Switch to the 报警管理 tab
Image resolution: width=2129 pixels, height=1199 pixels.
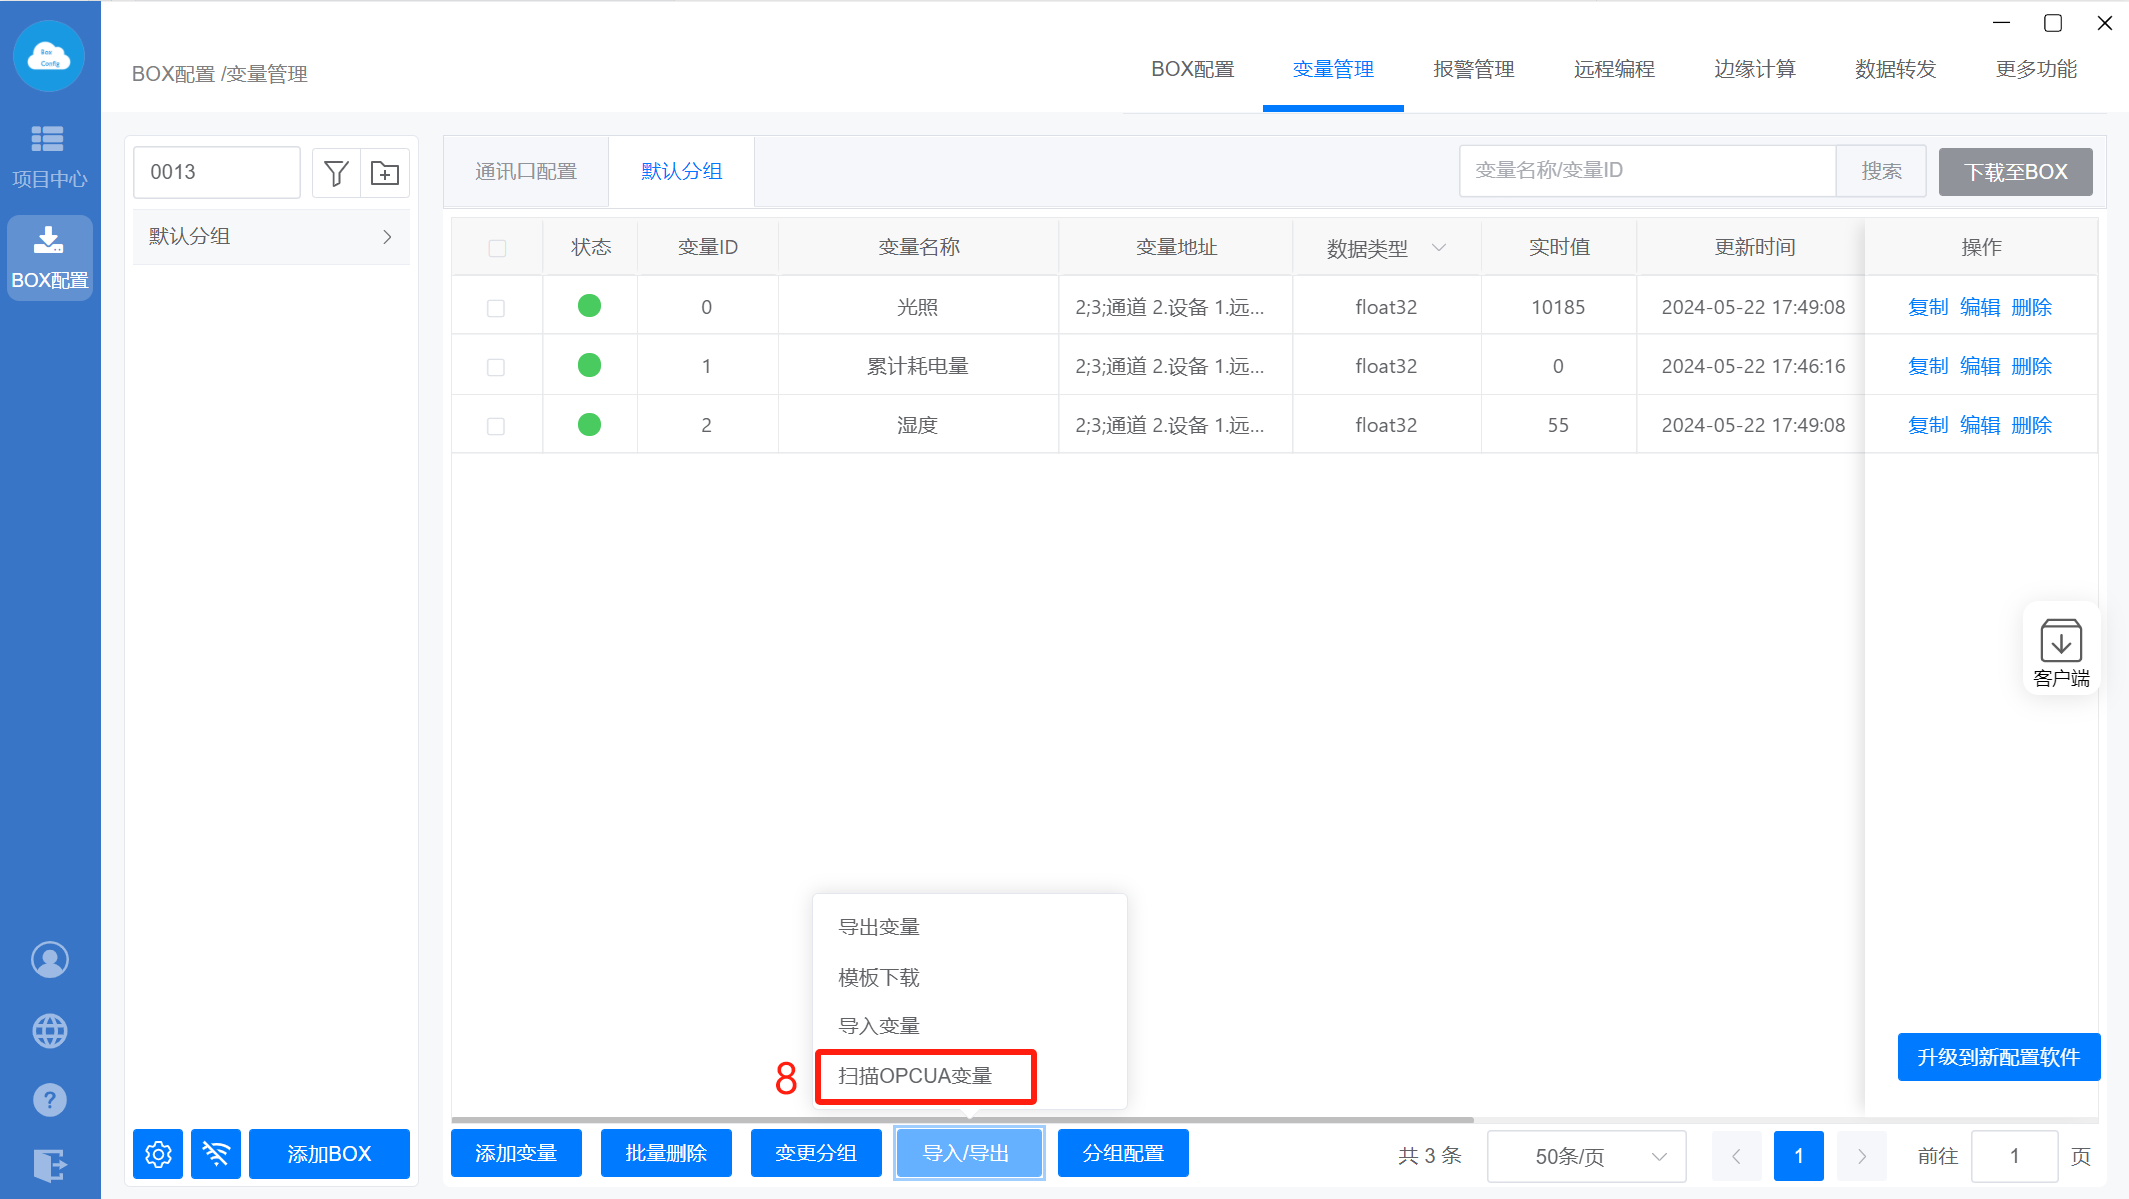point(1473,69)
